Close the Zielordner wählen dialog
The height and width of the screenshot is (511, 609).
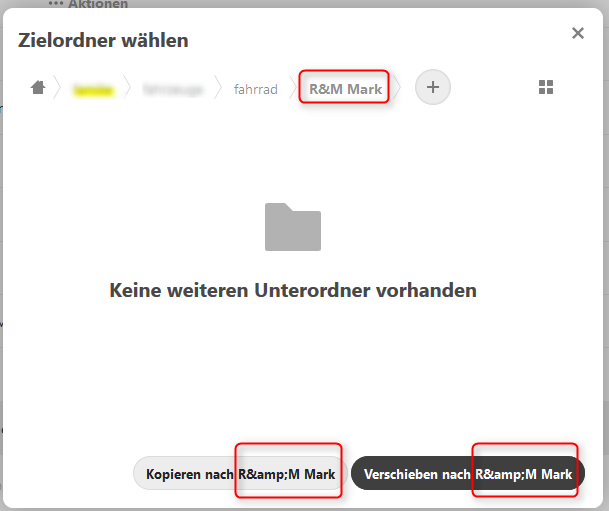[578, 33]
